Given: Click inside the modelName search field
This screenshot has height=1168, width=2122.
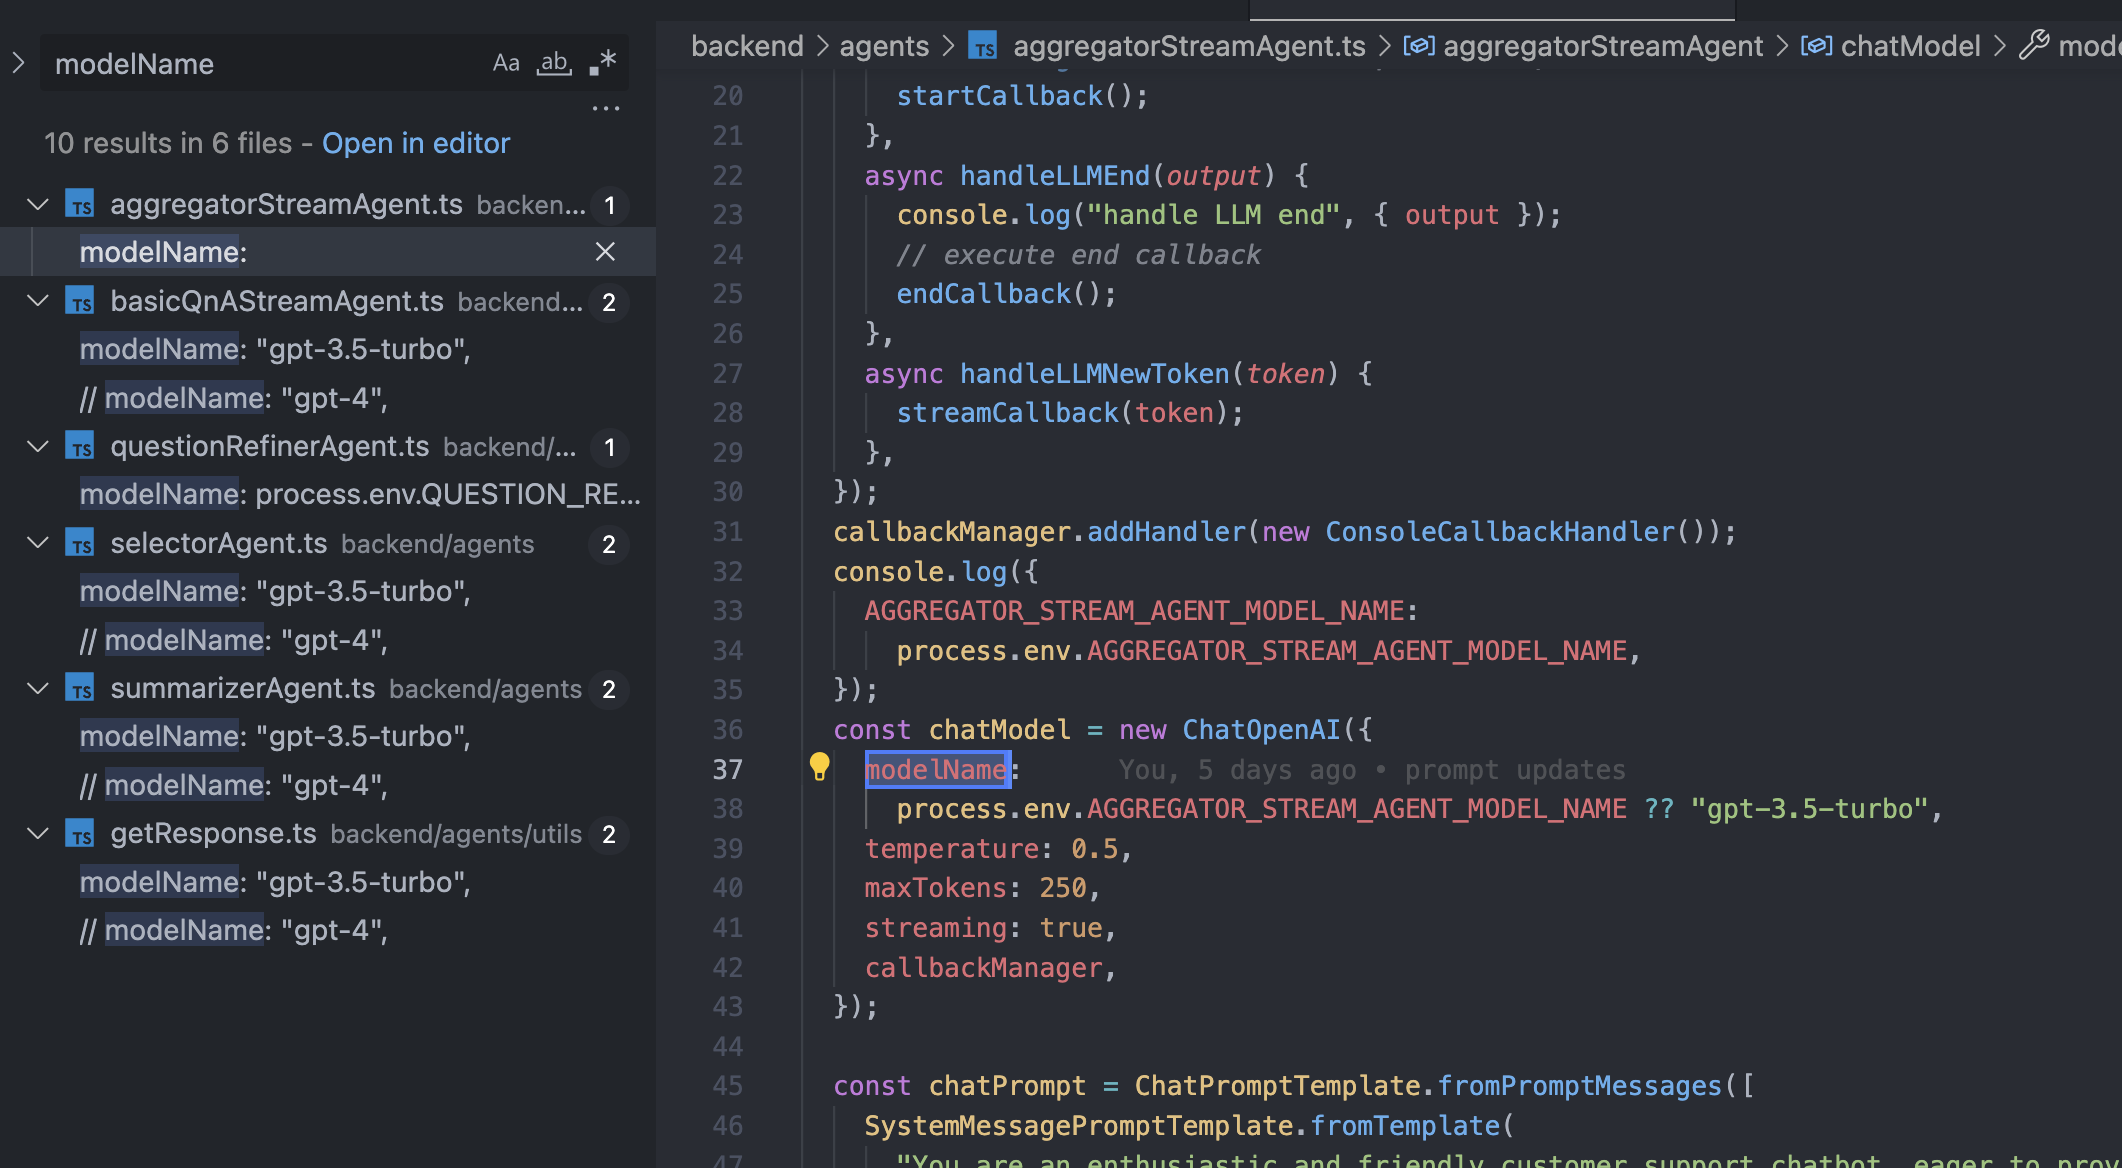Looking at the screenshot, I should (x=250, y=64).
